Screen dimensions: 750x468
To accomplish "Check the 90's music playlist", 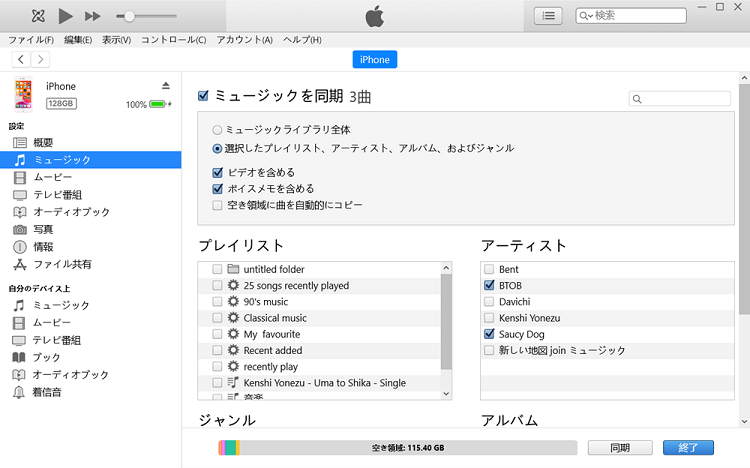I will (217, 302).
